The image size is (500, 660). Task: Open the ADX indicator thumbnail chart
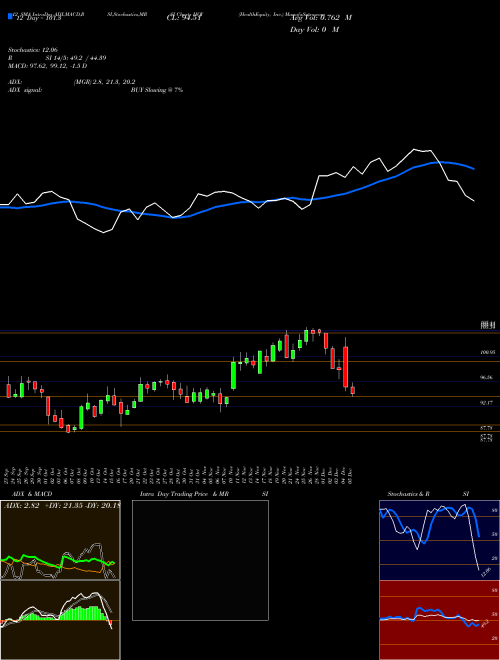pyautogui.click(x=60, y=540)
